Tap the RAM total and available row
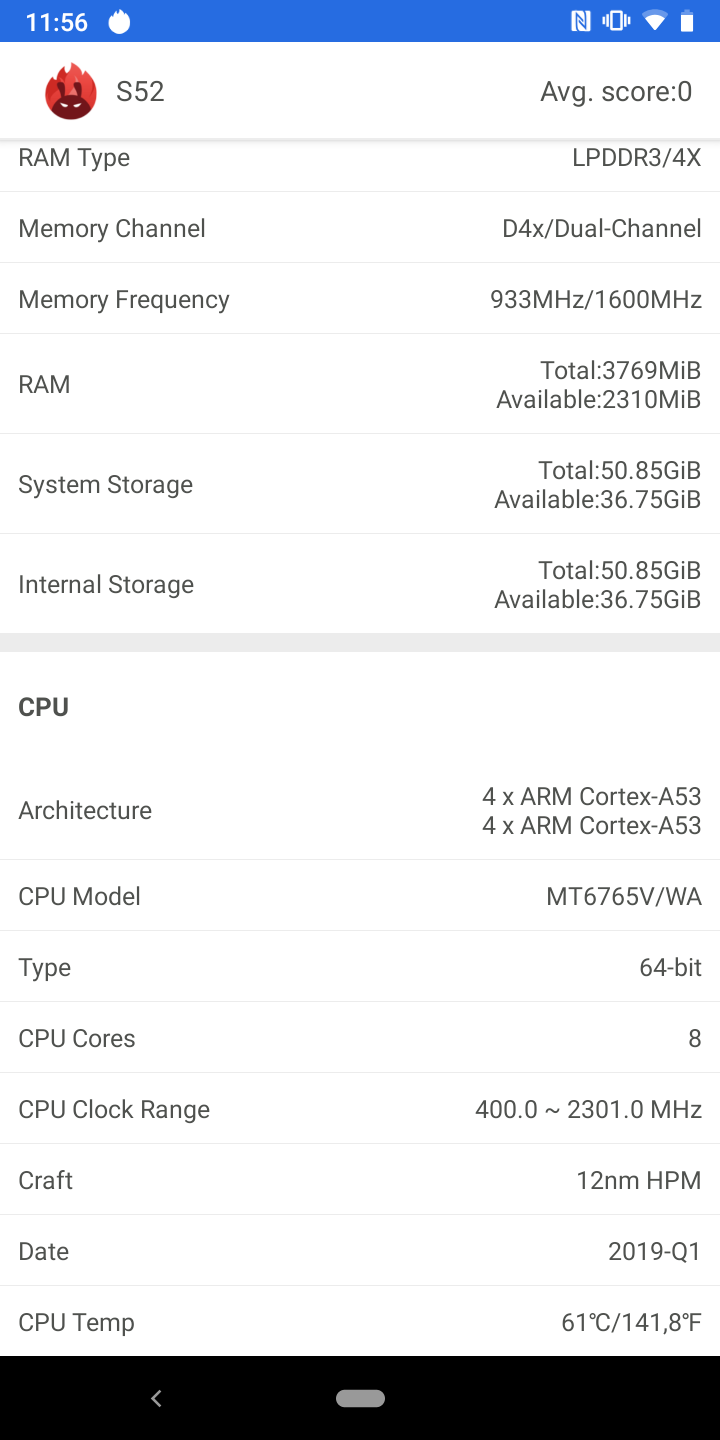 pyautogui.click(x=360, y=385)
